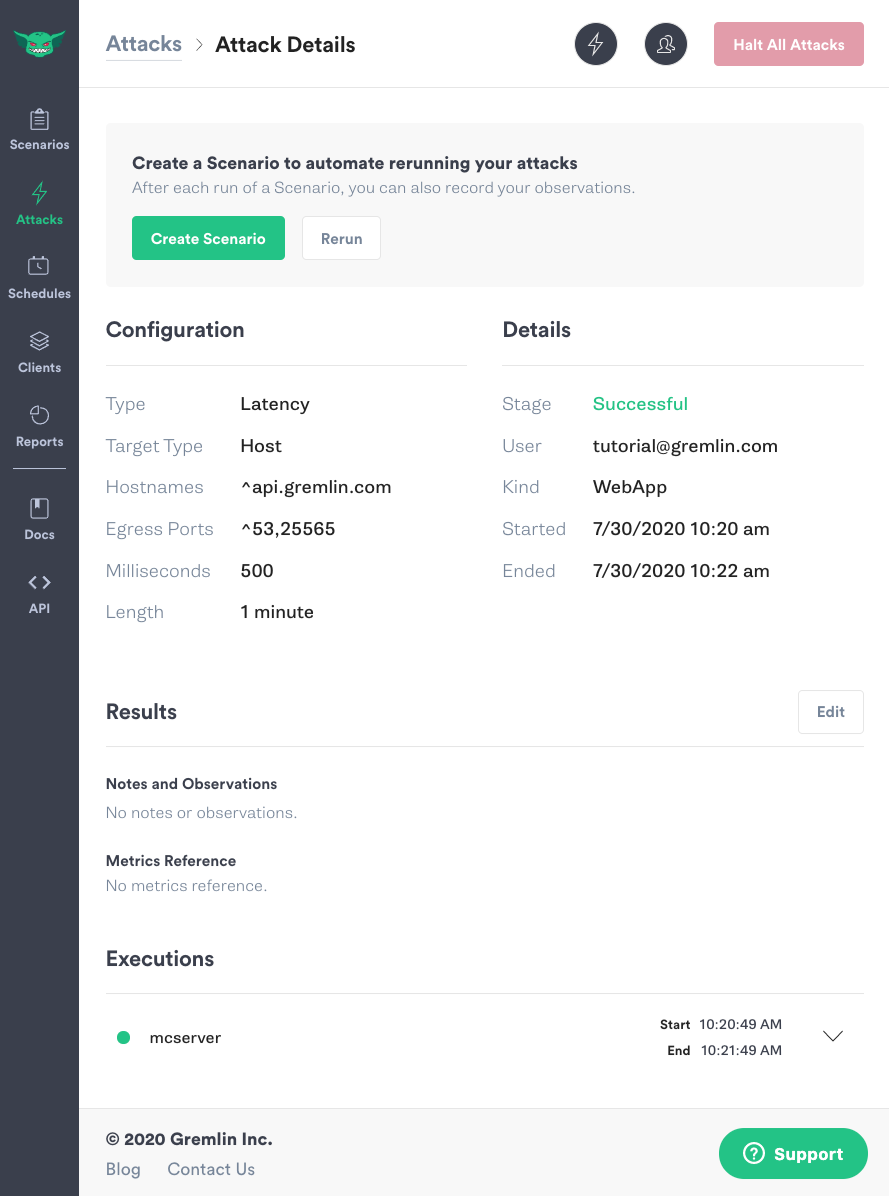Image resolution: width=889 pixels, height=1196 pixels.
Task: Expand the mcserver execution chevron
Action: [x=833, y=1036]
